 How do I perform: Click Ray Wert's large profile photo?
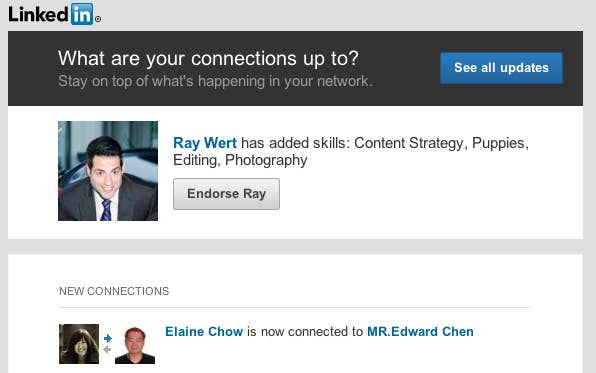pyautogui.click(x=108, y=171)
